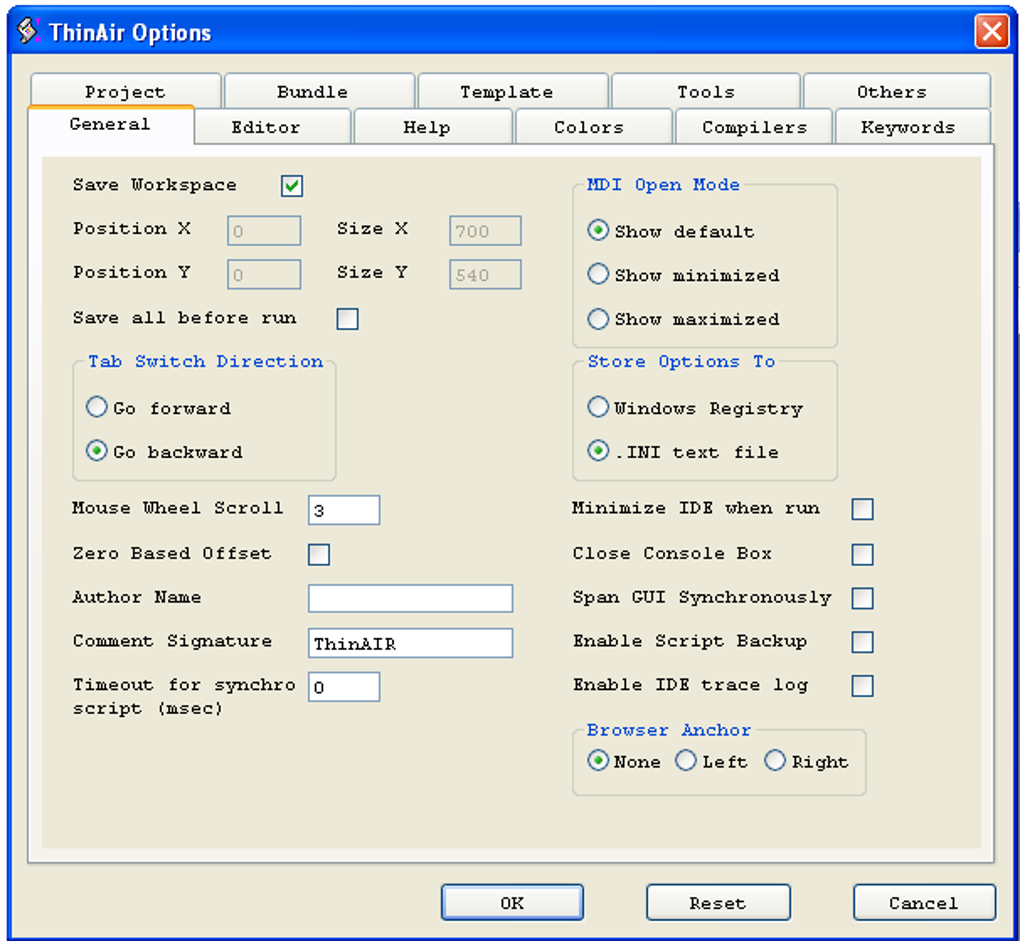
Task: Click the ThinAir icon in the title bar
Action: [x=27, y=31]
